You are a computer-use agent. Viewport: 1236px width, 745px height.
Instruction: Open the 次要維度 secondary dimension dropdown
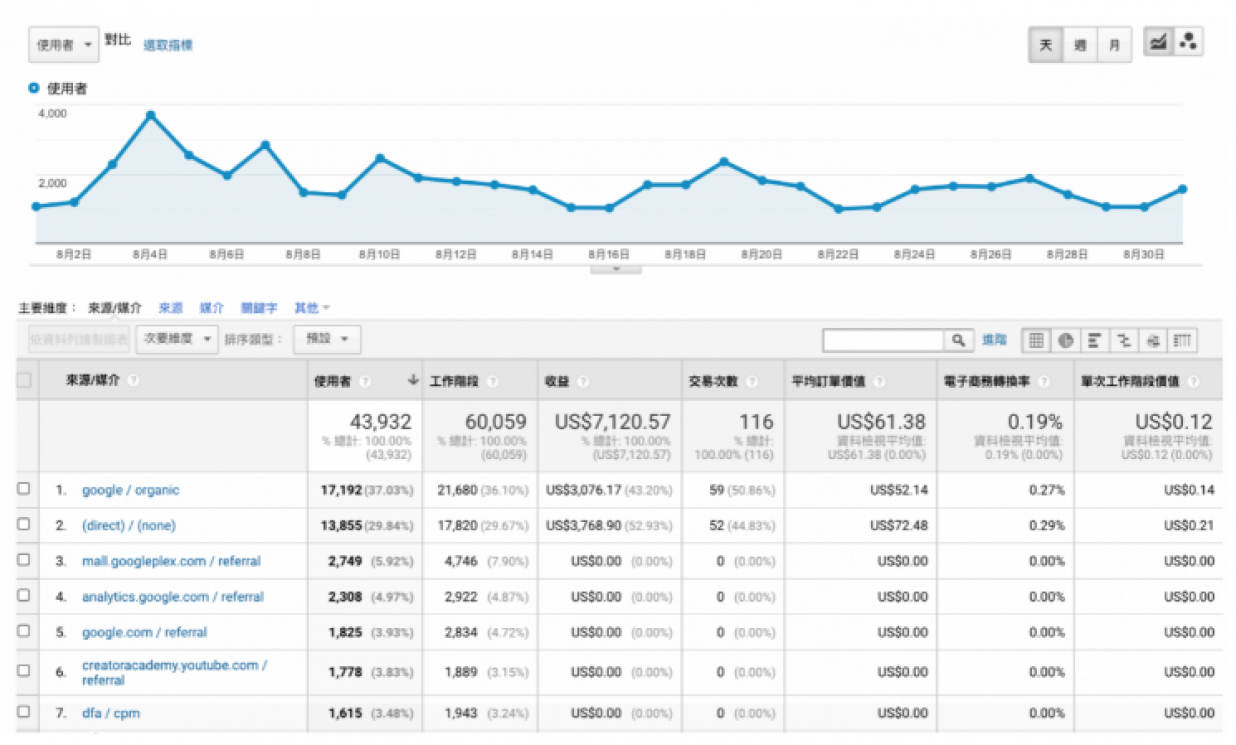(177, 339)
